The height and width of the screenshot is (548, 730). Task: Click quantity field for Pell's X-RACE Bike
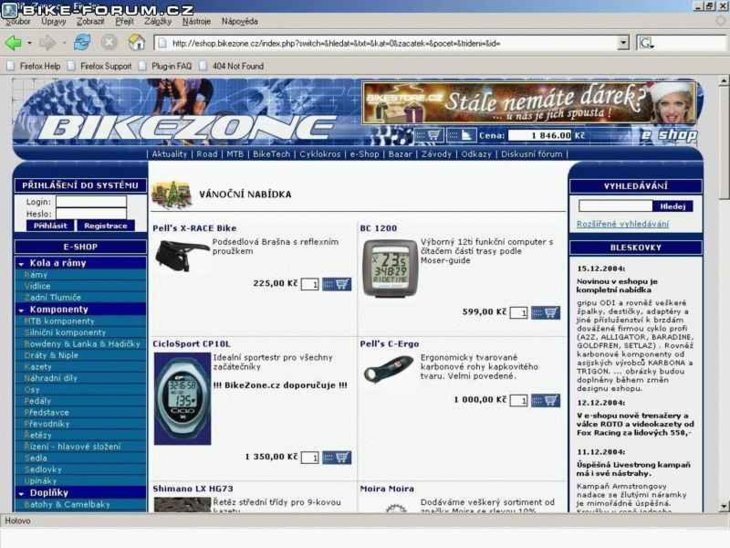click(310, 284)
